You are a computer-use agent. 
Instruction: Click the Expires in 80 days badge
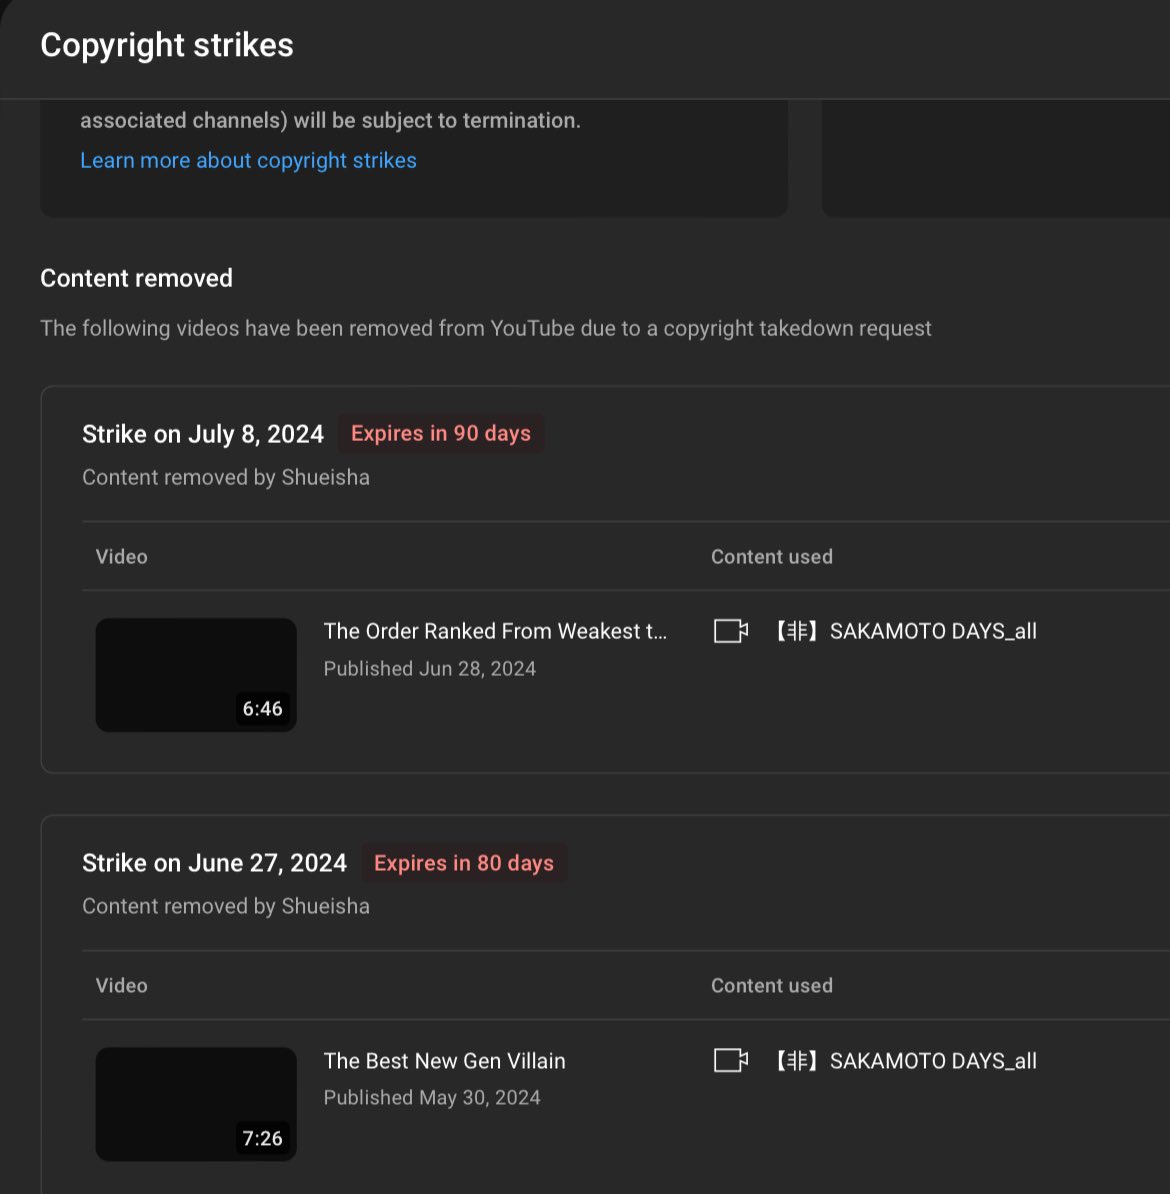(x=464, y=862)
